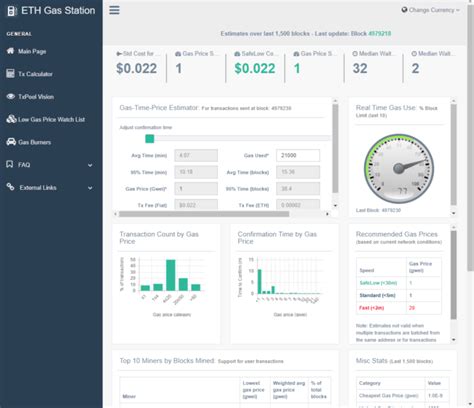The image size is (474, 408).
Task: Click the estimator scroll right arrow
Action: (327, 214)
